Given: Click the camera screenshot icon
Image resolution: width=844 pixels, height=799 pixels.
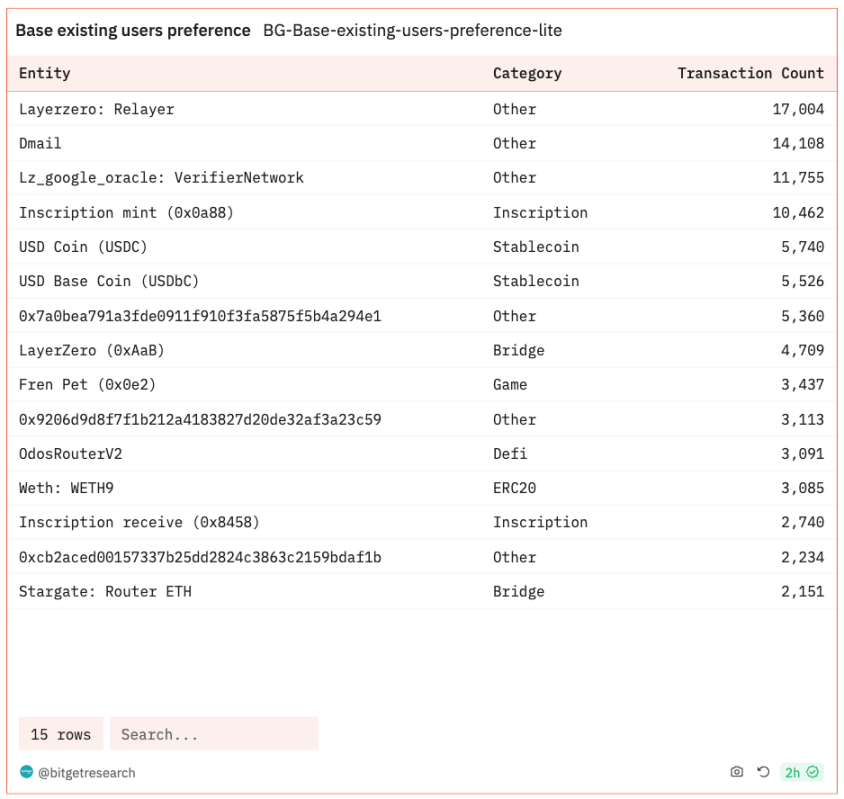Looking at the screenshot, I should click(737, 772).
